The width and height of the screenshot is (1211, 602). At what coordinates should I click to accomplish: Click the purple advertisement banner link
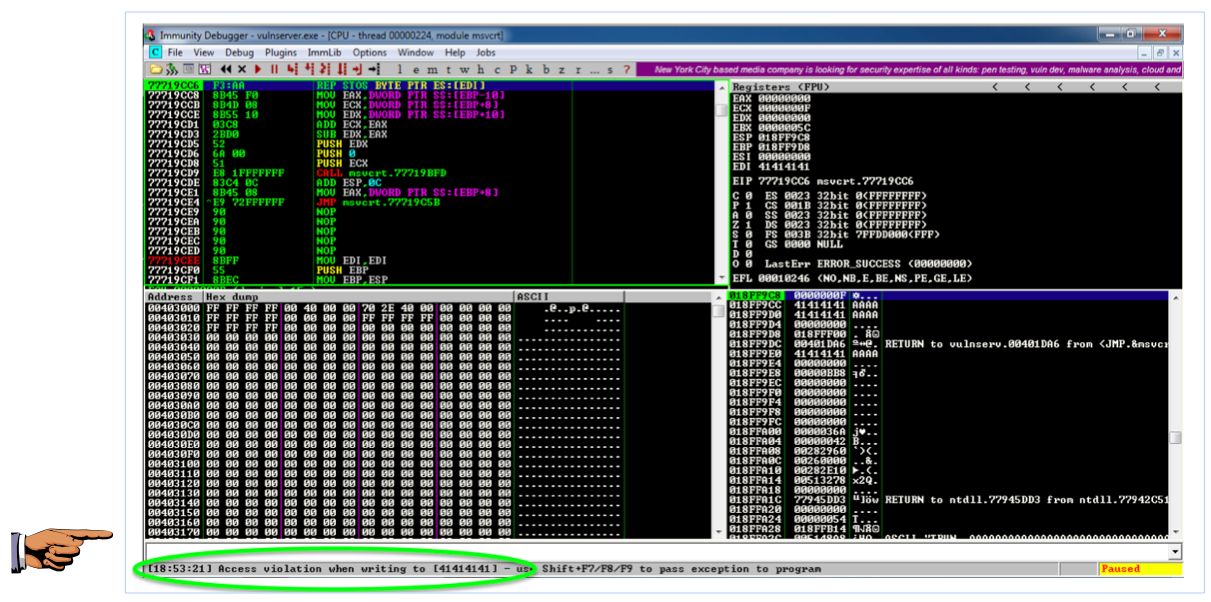[x=915, y=70]
